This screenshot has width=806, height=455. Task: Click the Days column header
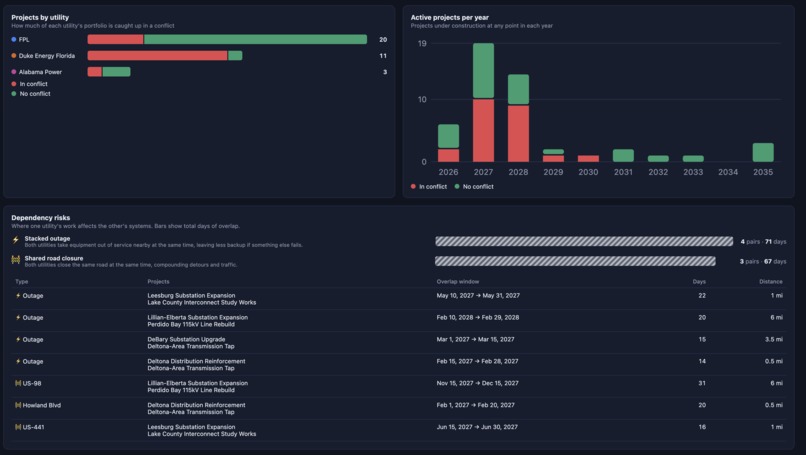pos(699,282)
